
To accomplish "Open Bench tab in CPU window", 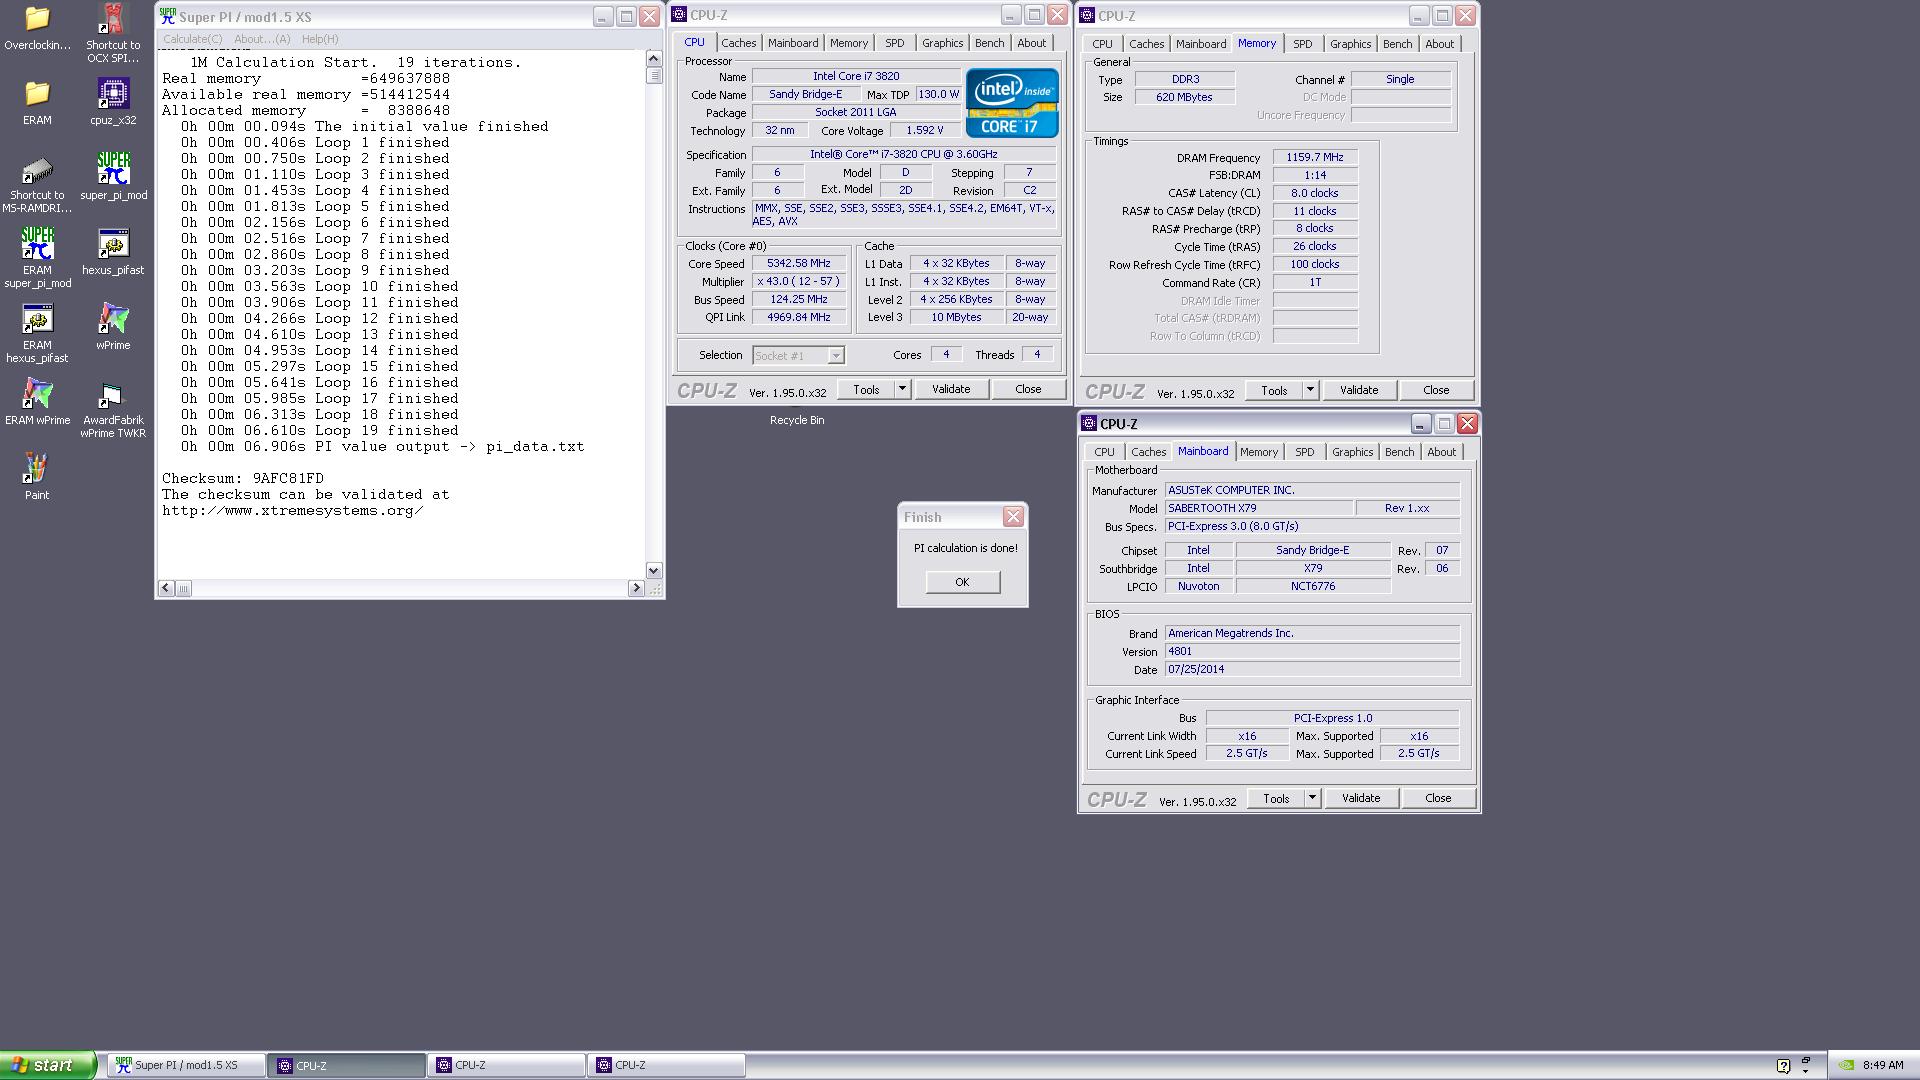I will (989, 43).
